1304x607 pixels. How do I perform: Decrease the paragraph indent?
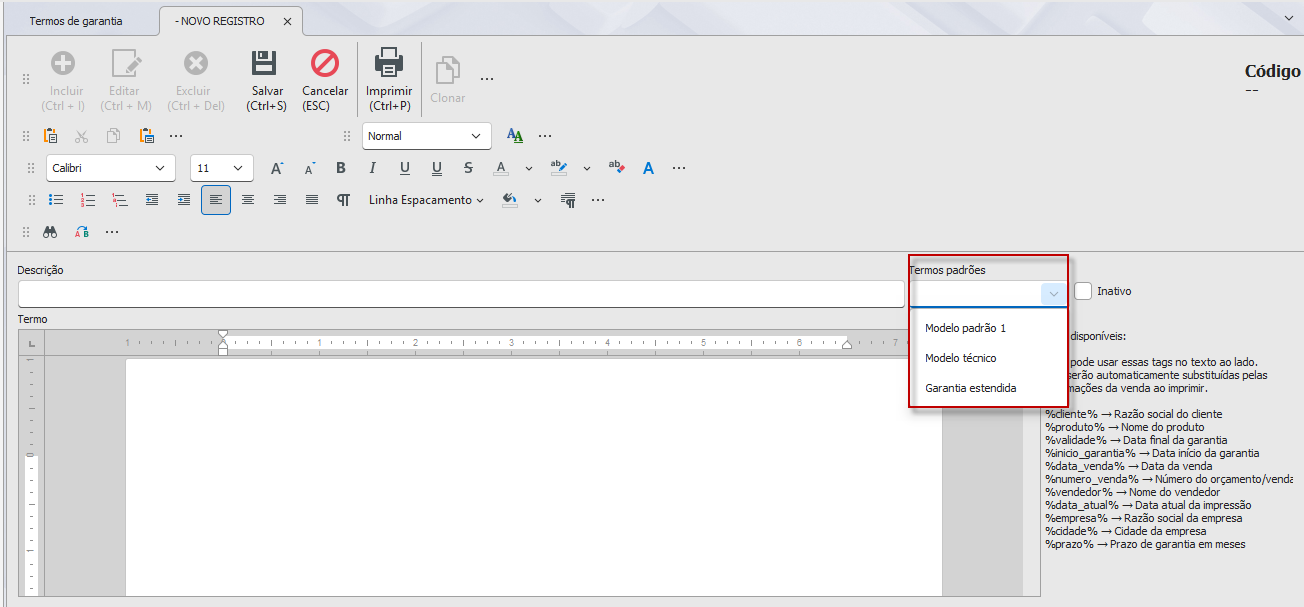pos(152,200)
